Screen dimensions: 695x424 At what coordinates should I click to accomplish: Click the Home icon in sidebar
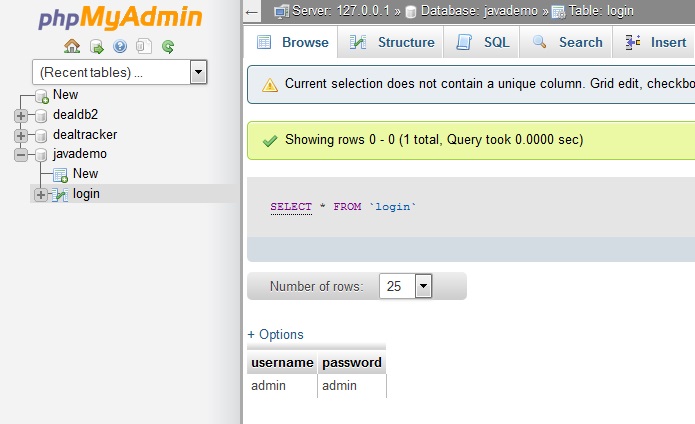coord(72,46)
